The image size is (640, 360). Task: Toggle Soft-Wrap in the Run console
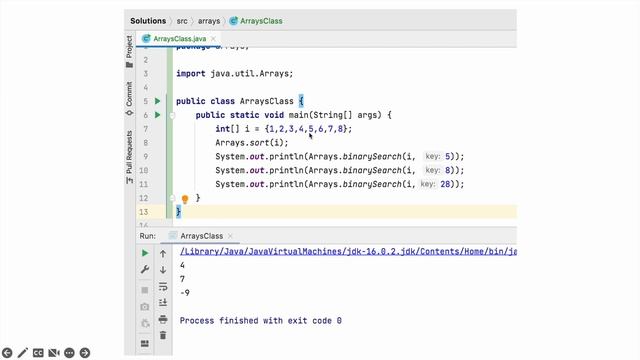pyautogui.click(x=163, y=287)
